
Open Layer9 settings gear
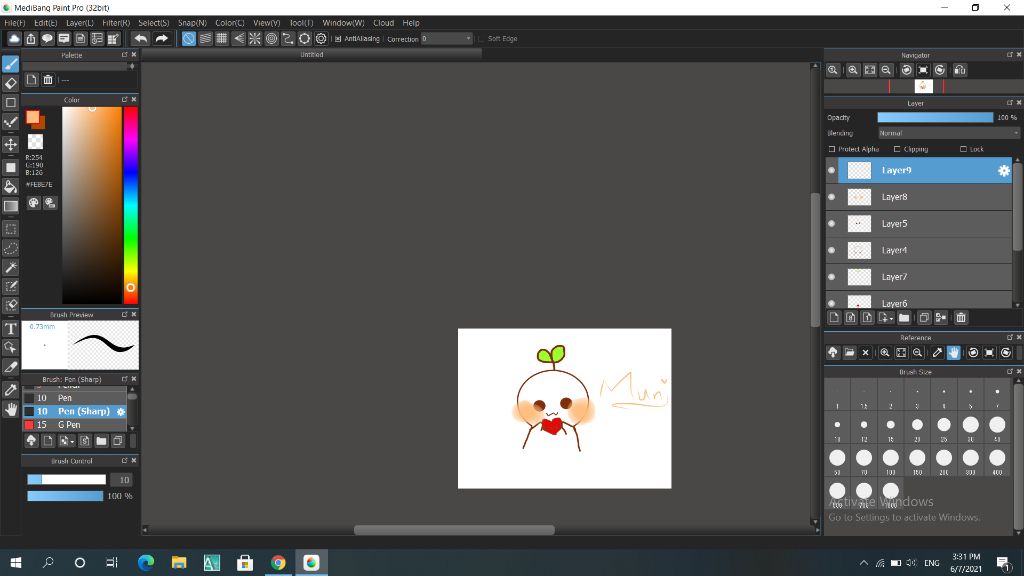click(1004, 170)
